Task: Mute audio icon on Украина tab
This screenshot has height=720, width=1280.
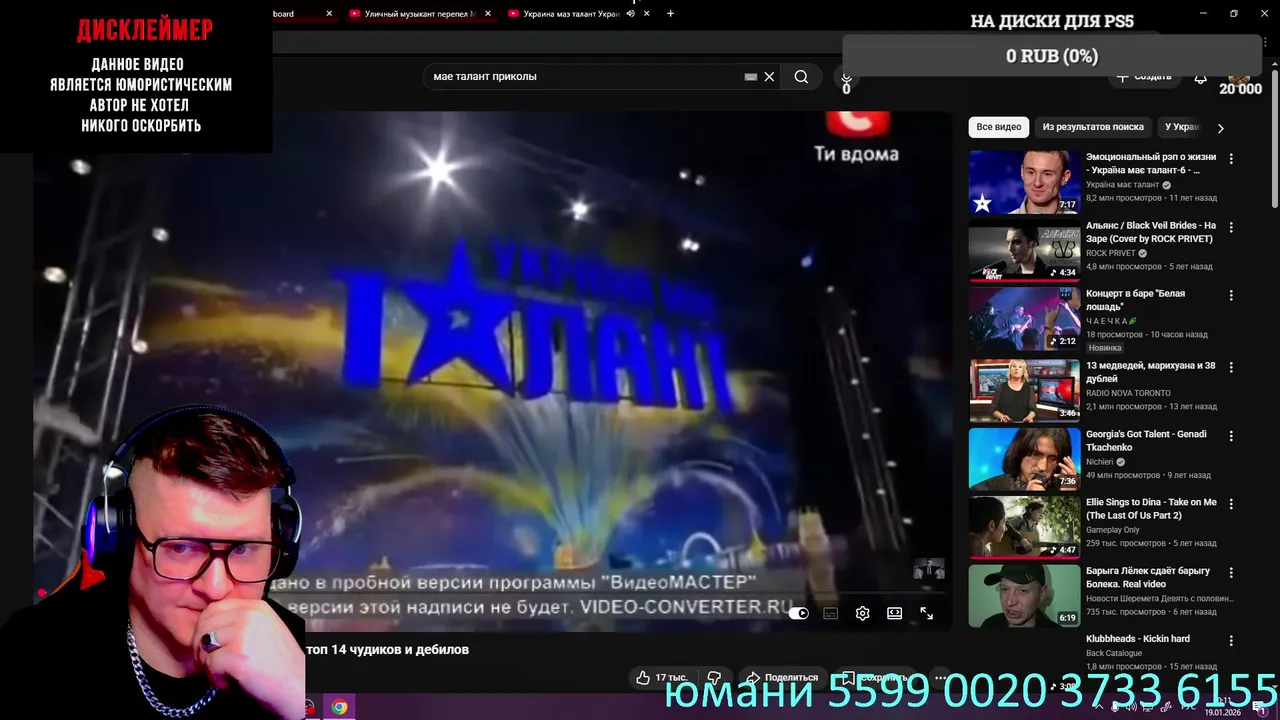Action: pyautogui.click(x=630, y=14)
